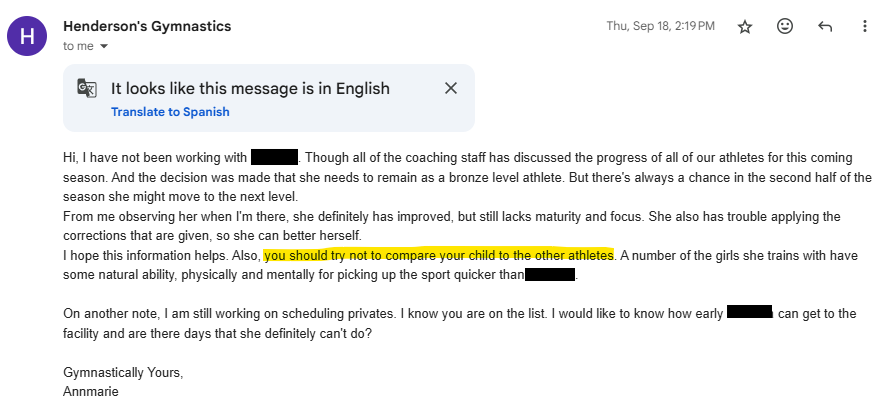The width and height of the screenshot is (891, 413).
Task: Add an emoji reaction to the email
Action: 785,27
